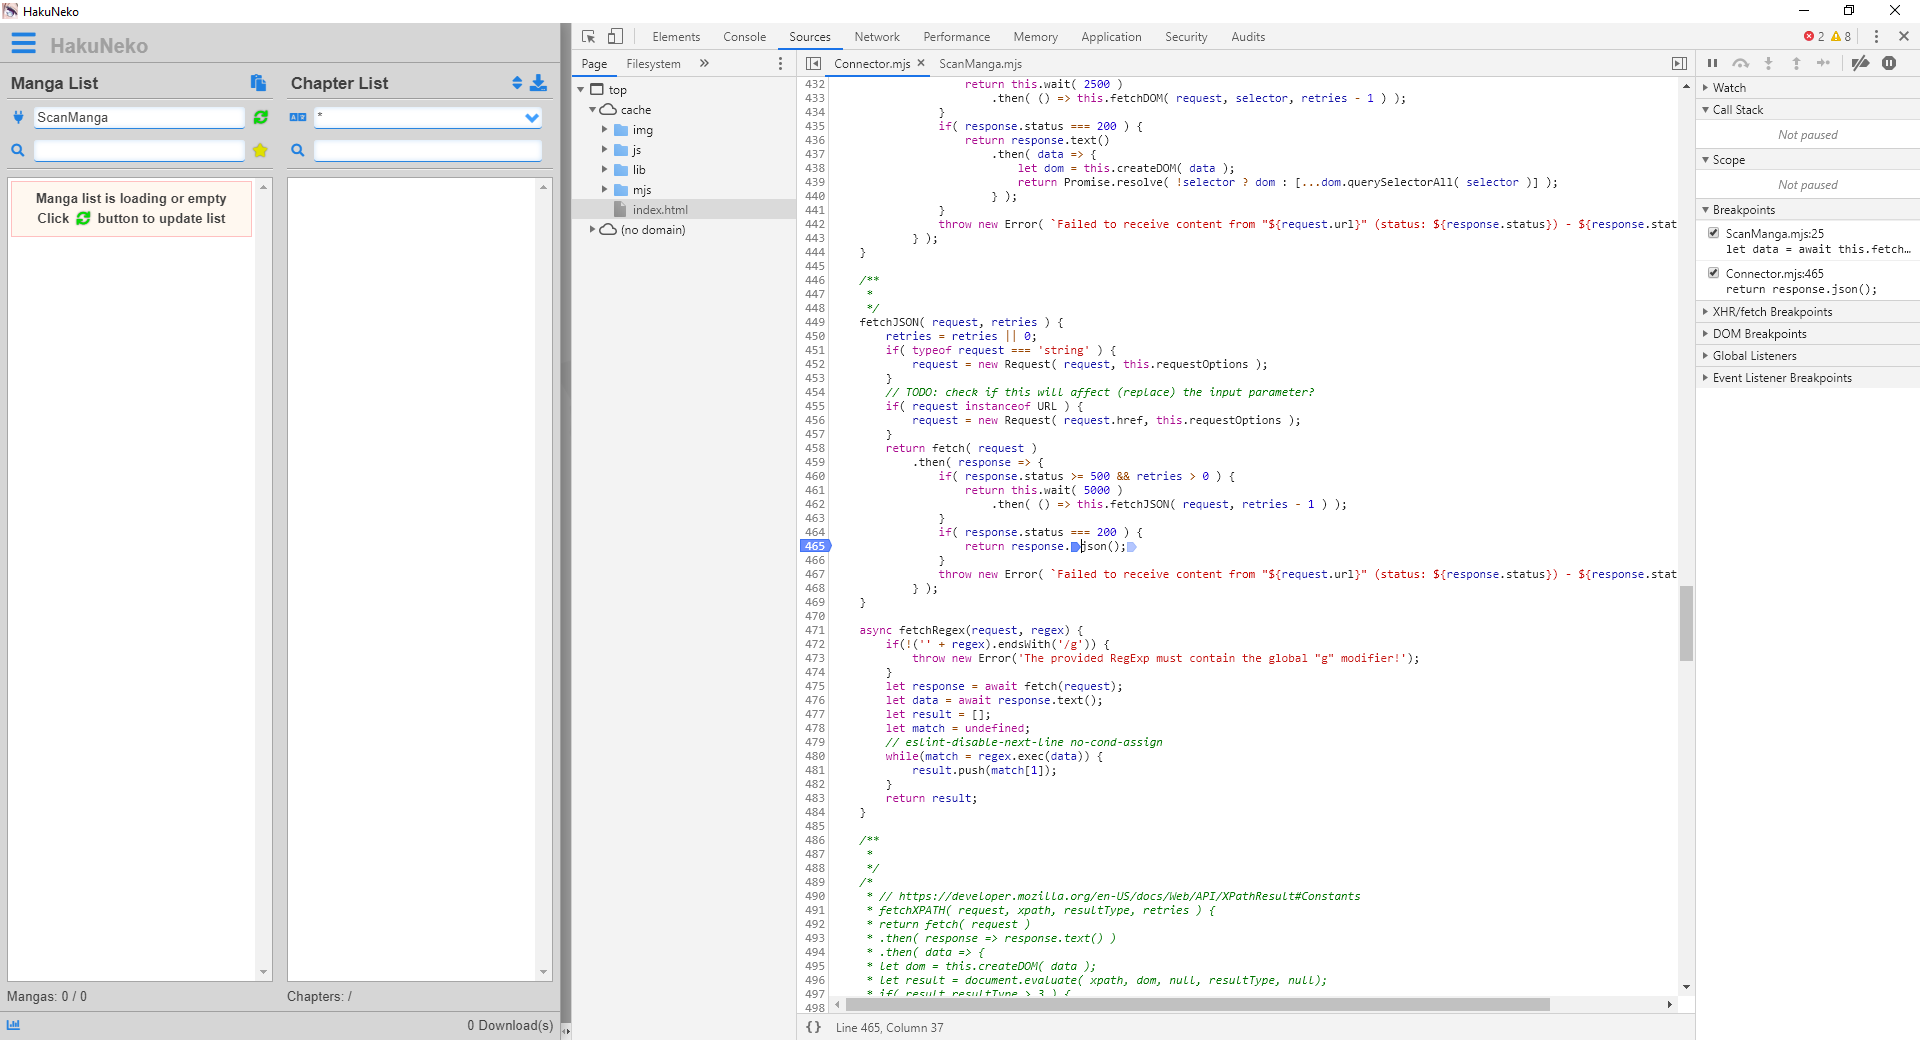Toggle the debugger sidebar panel icon
This screenshot has height=1040, width=1920.
(x=1679, y=63)
